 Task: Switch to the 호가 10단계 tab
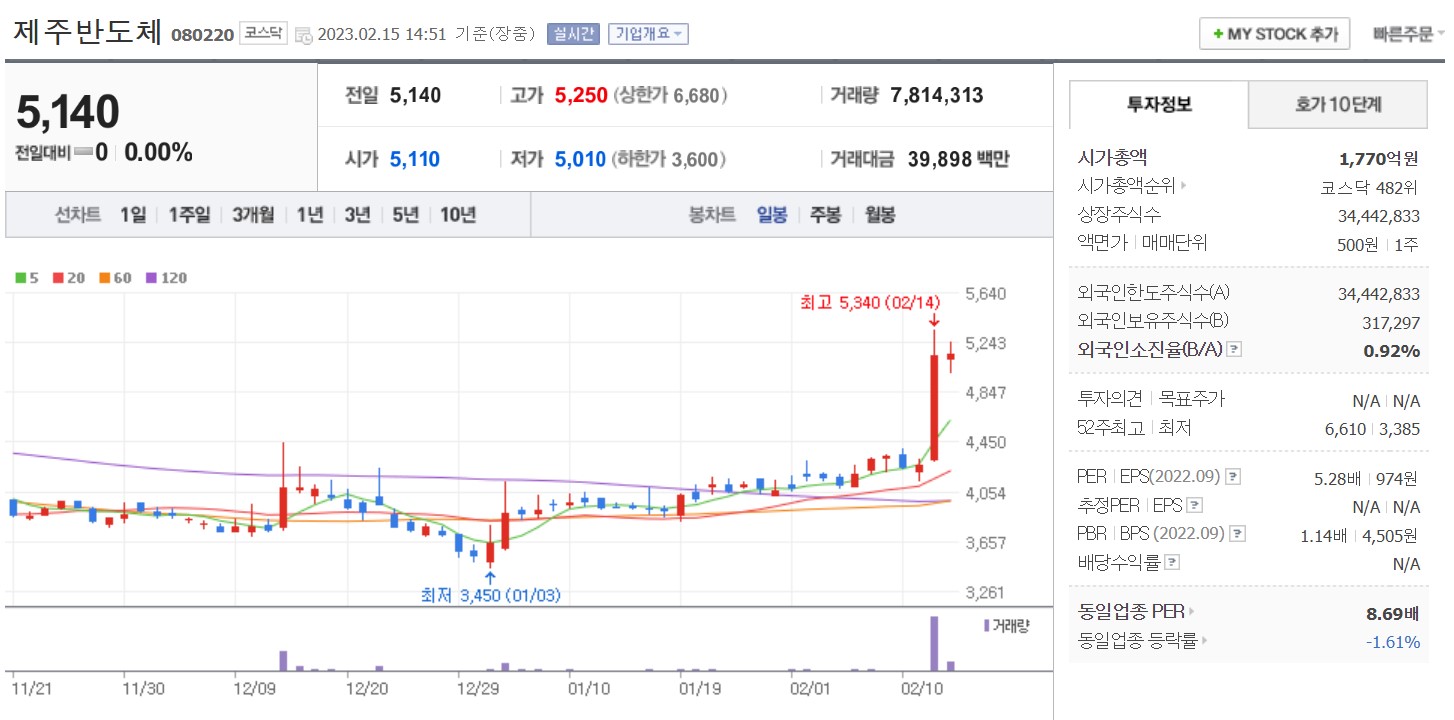coord(1336,104)
